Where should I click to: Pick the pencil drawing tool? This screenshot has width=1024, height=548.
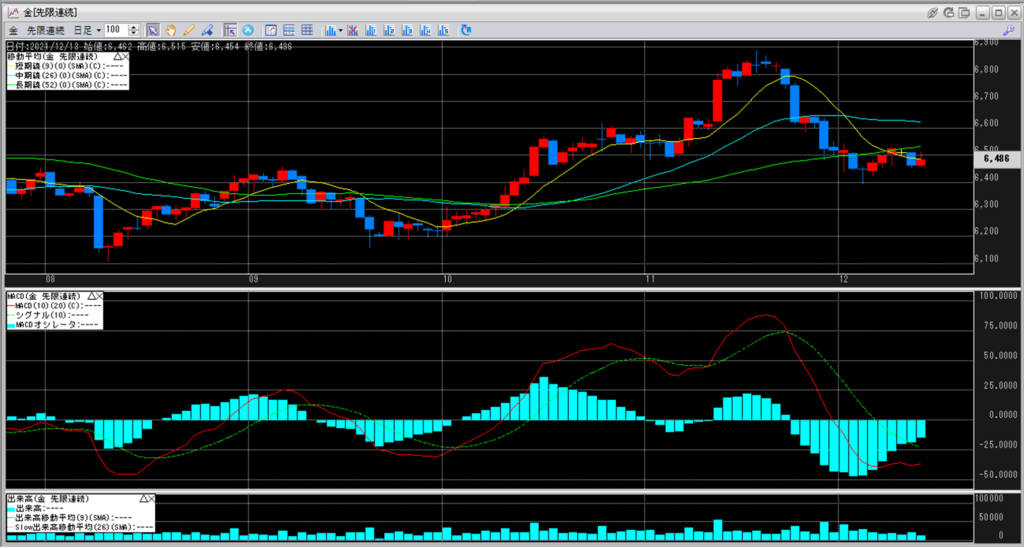click(x=189, y=30)
